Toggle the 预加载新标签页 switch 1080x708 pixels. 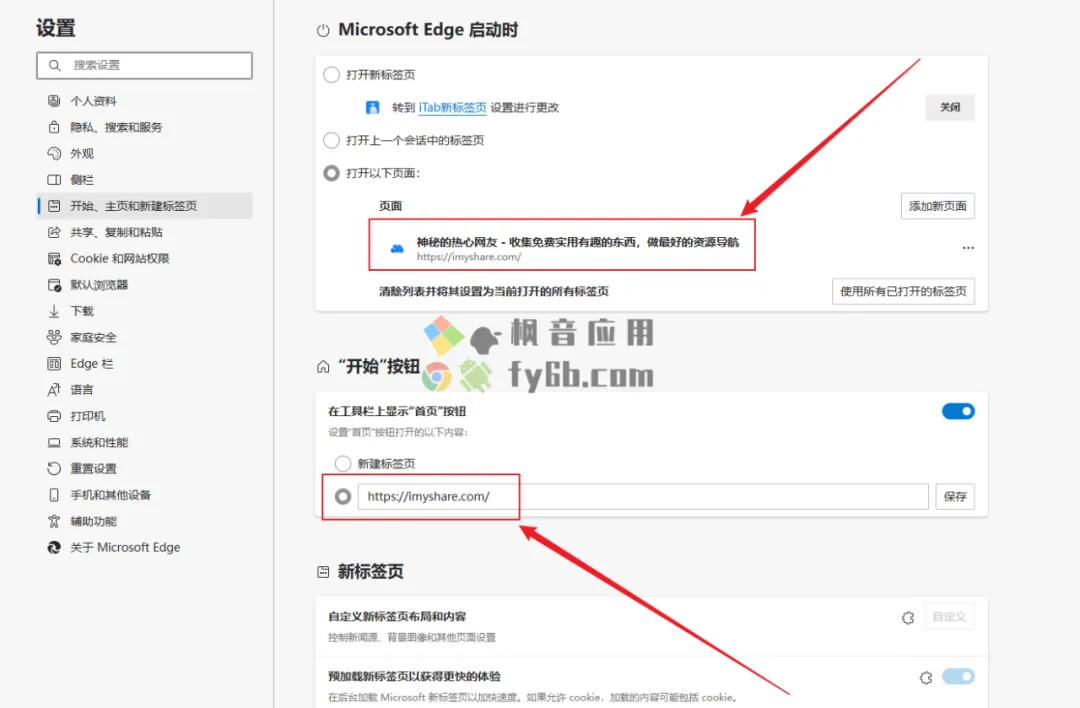point(958,676)
